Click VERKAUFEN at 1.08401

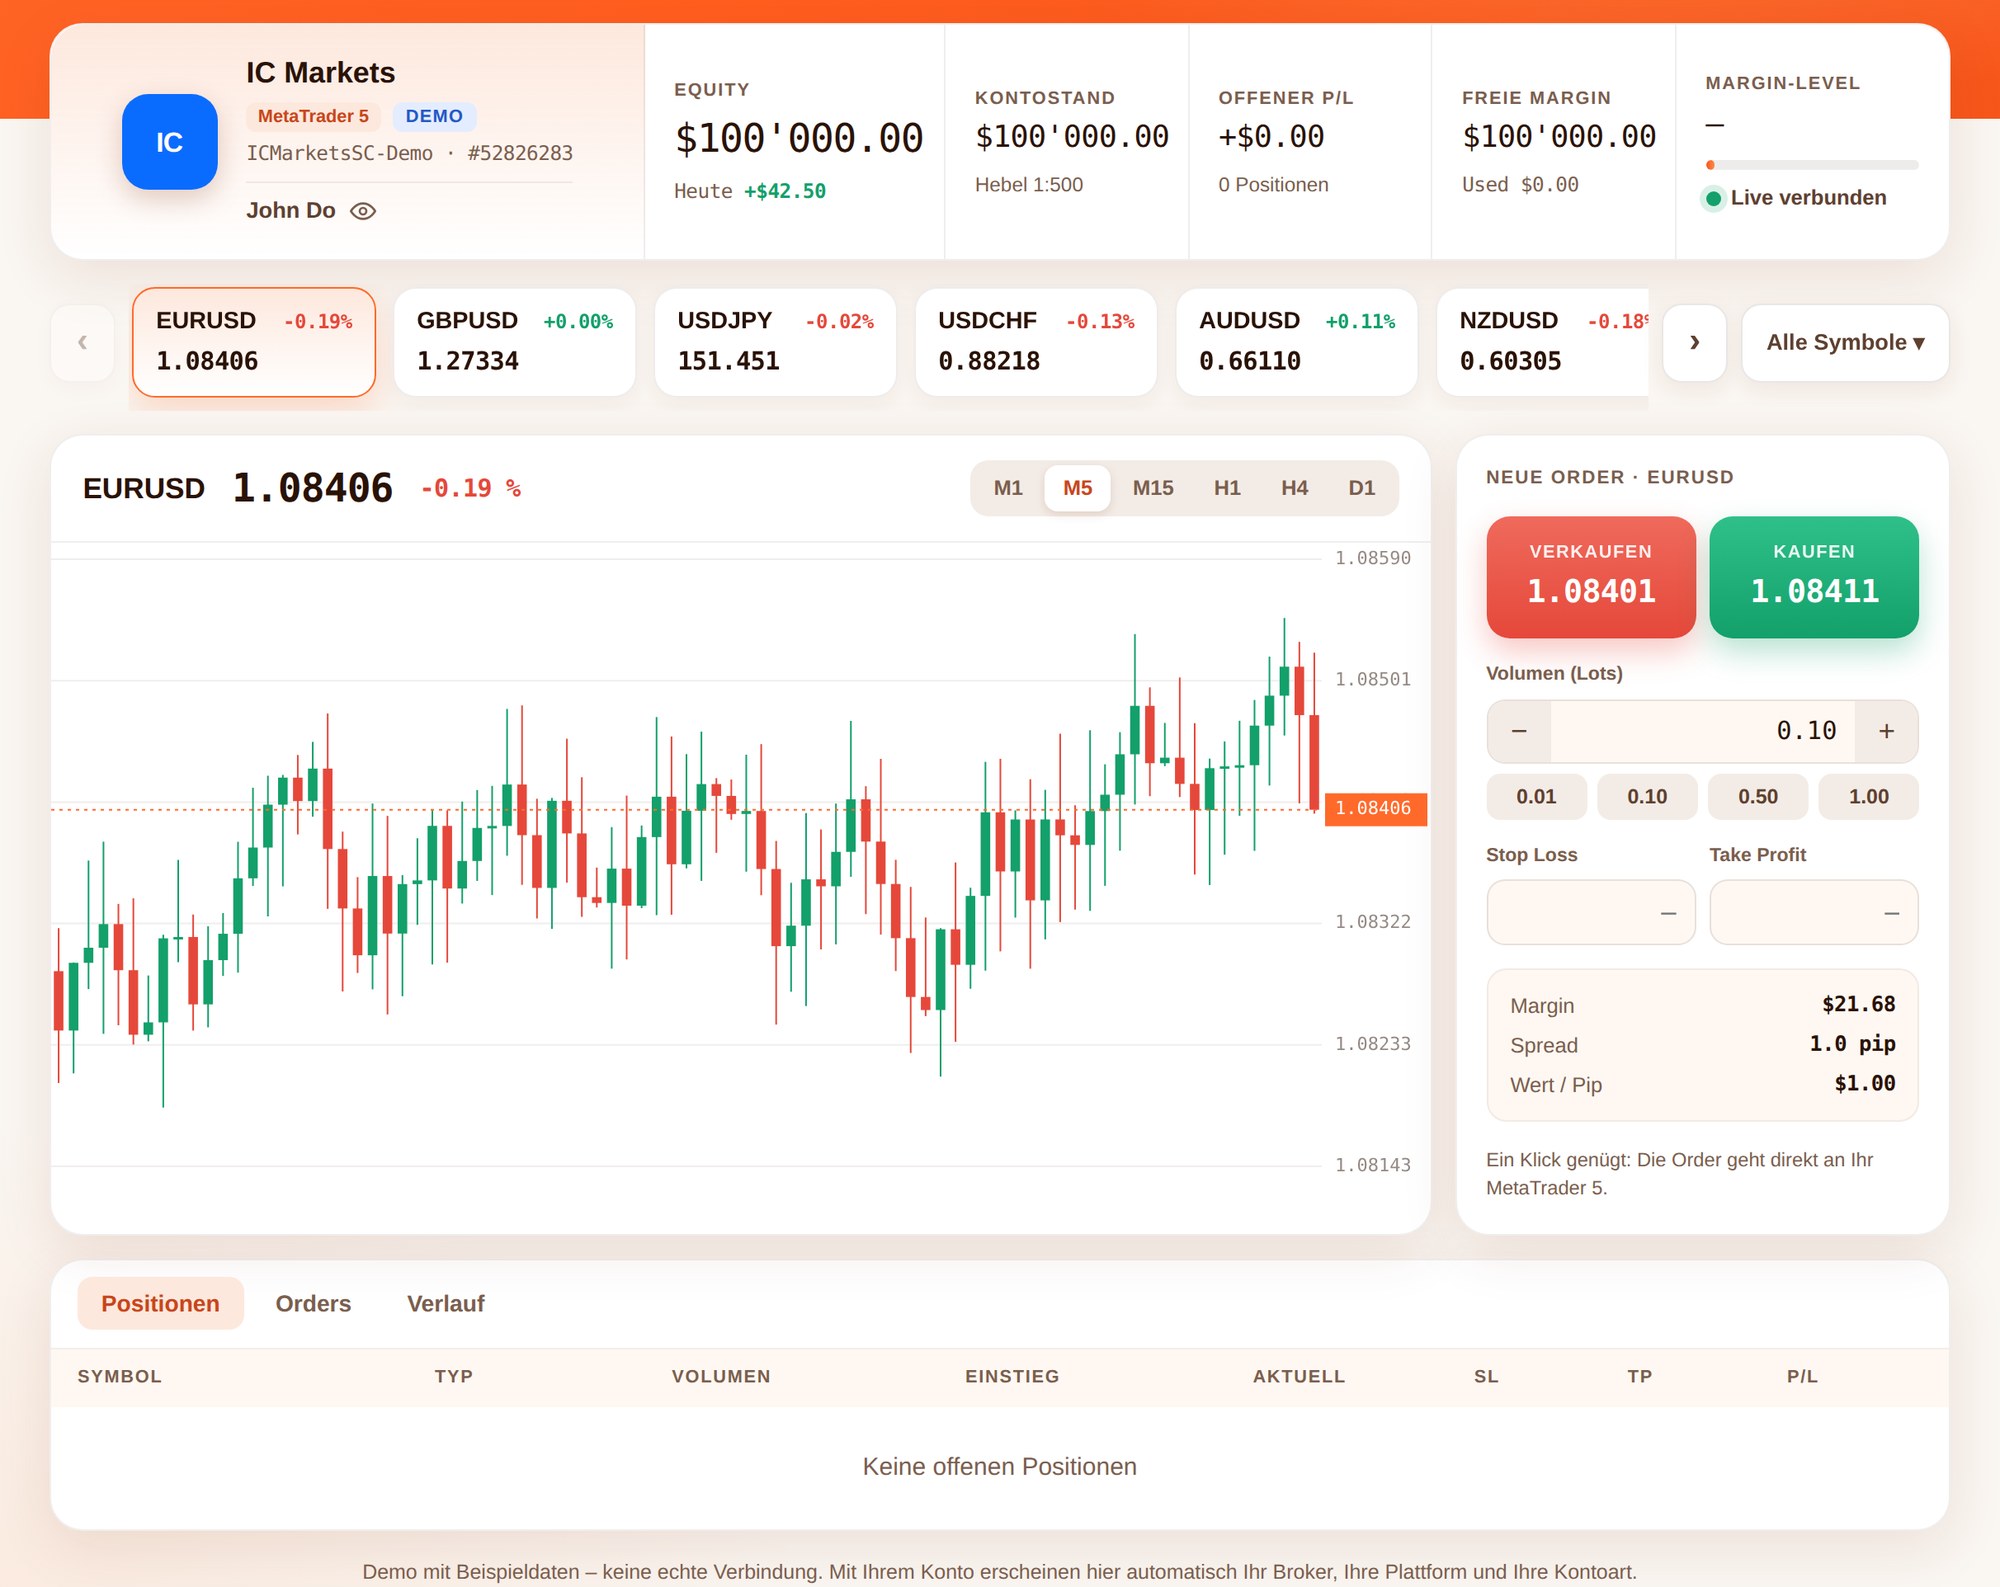tap(1591, 577)
